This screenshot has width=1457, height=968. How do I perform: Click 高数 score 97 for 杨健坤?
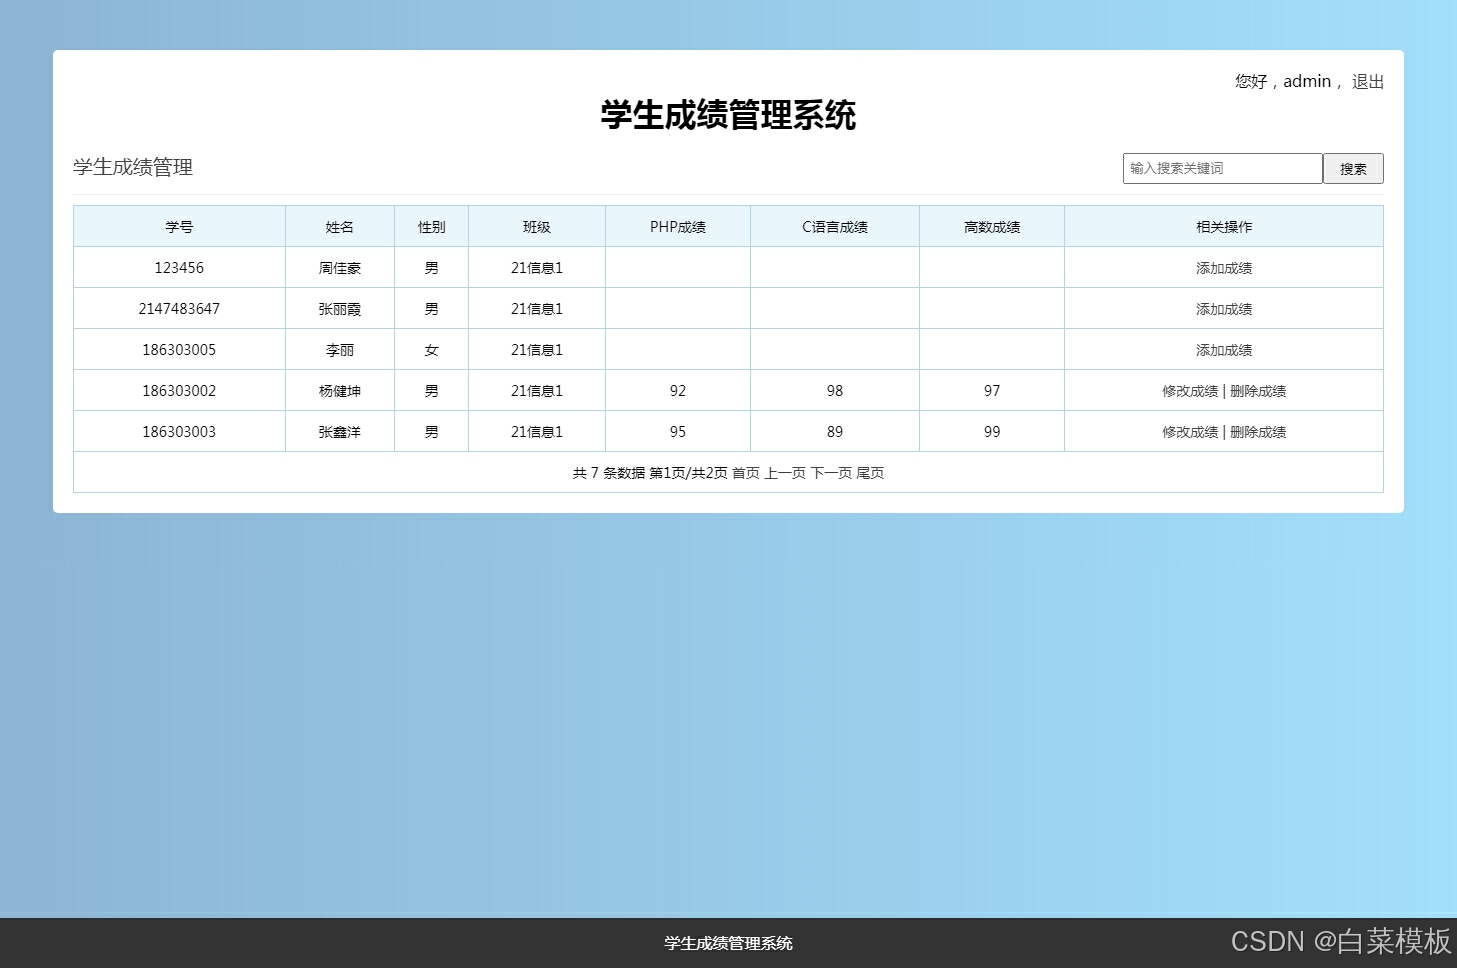tap(992, 391)
